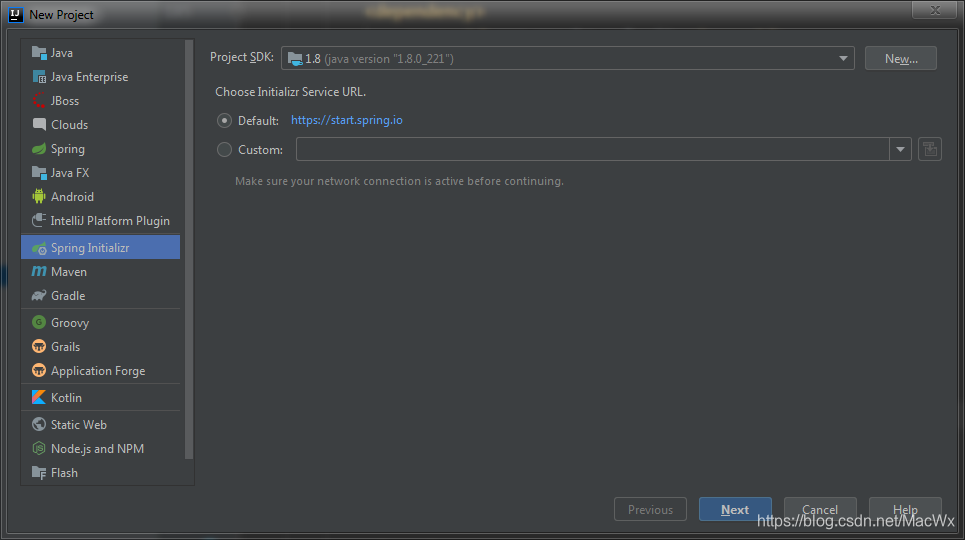965x540 pixels.
Task: Select the Java FX folder icon
Action: coord(39,173)
